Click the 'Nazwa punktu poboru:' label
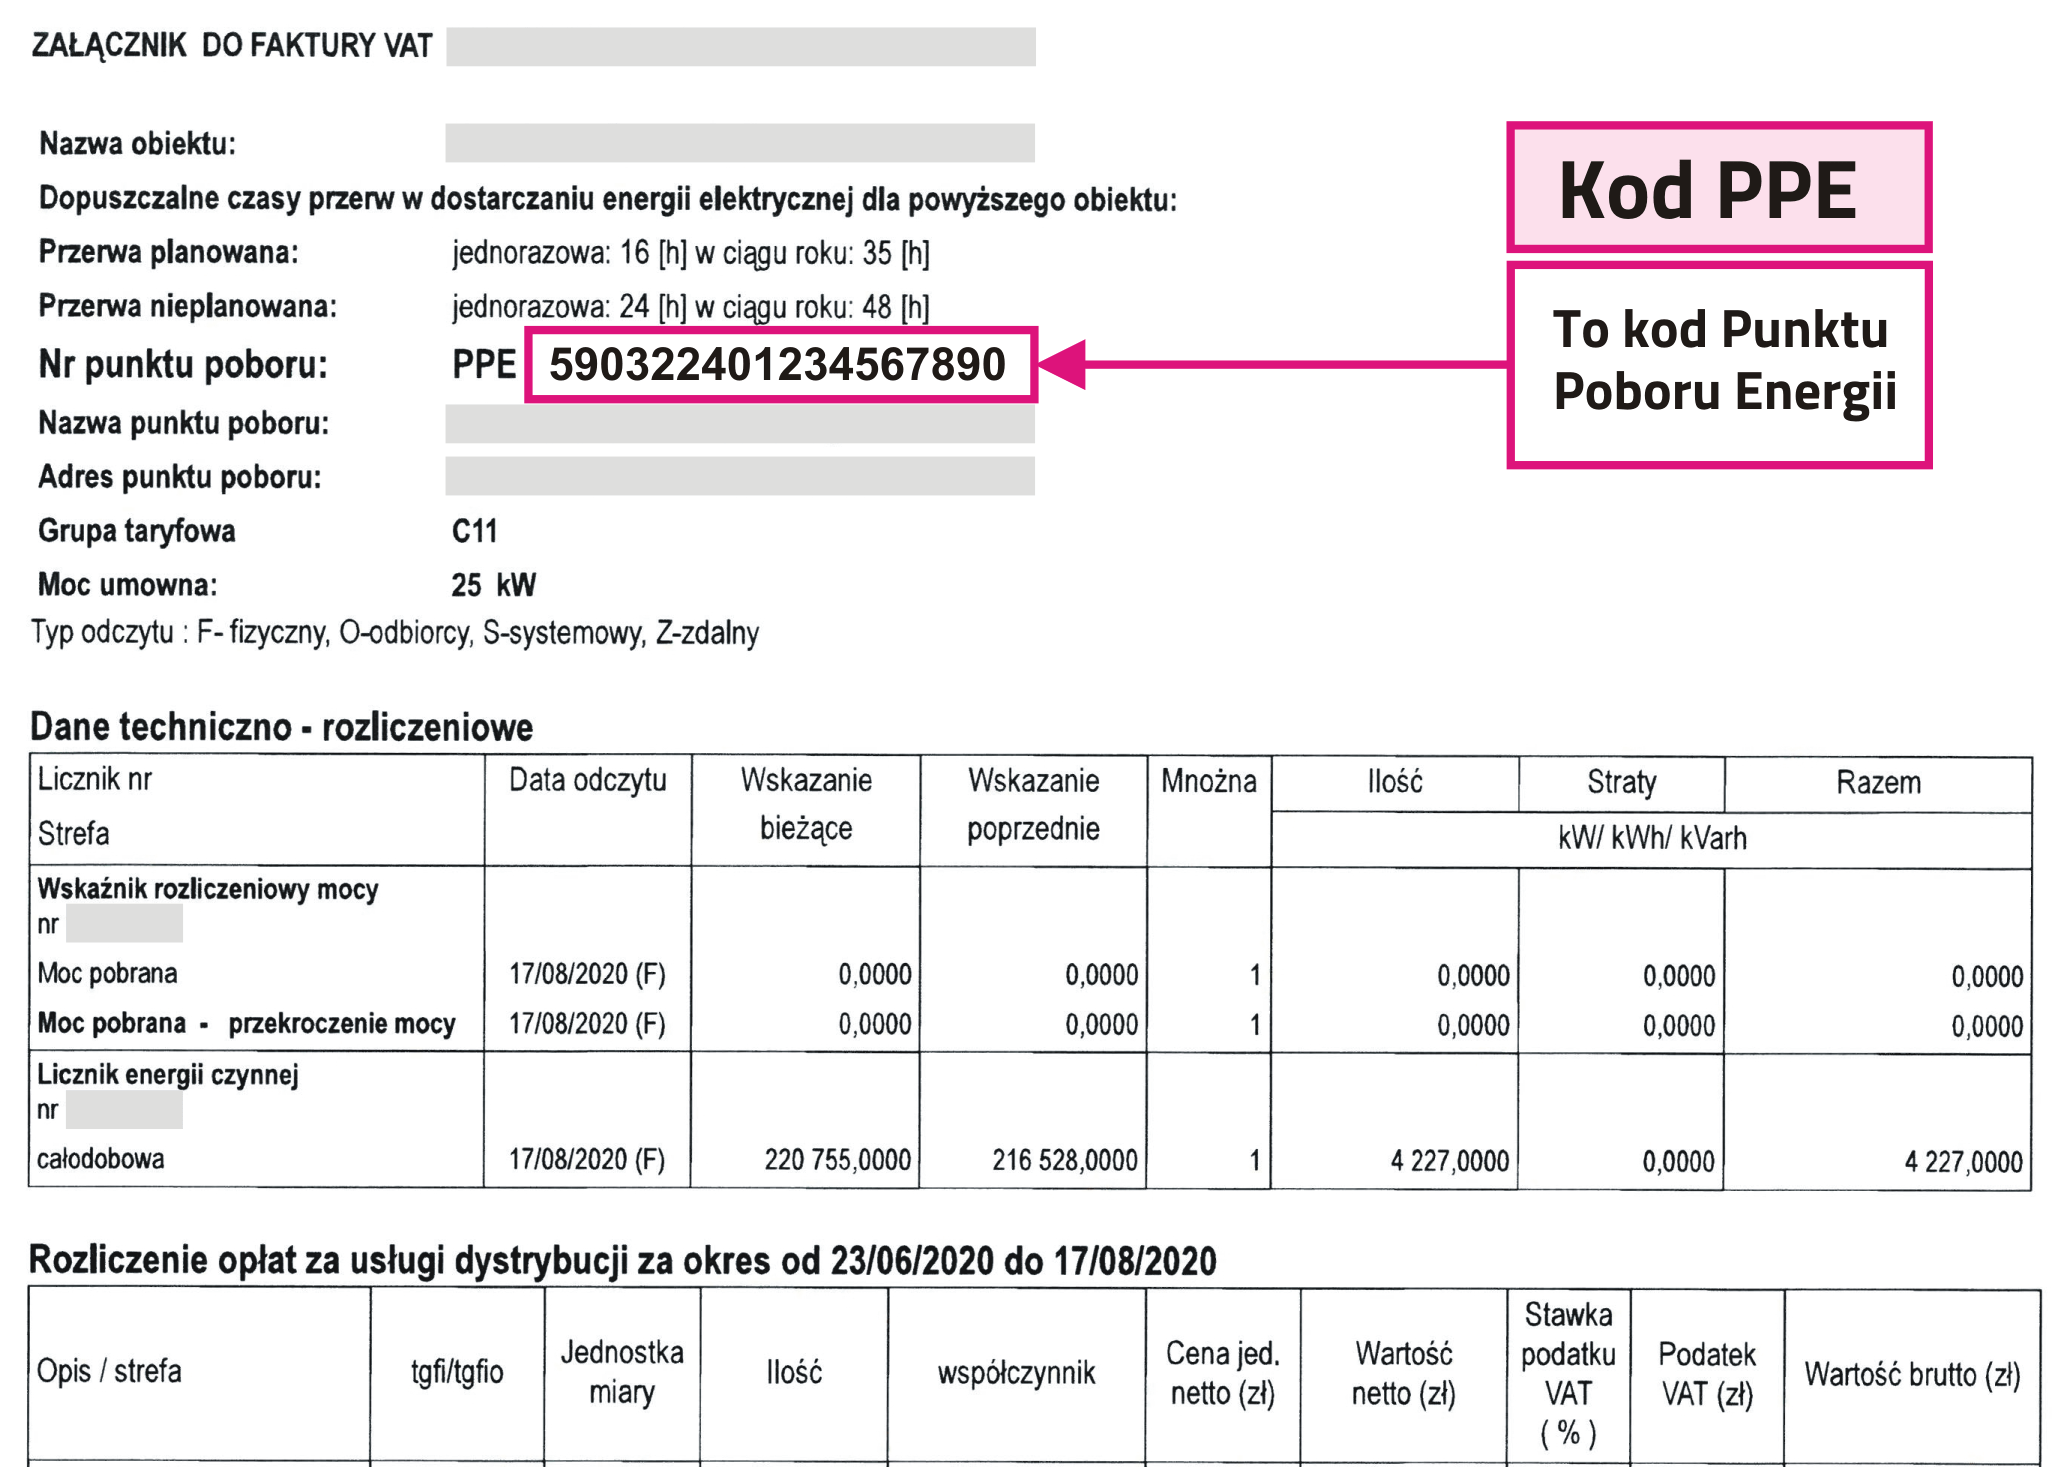 [x=183, y=423]
